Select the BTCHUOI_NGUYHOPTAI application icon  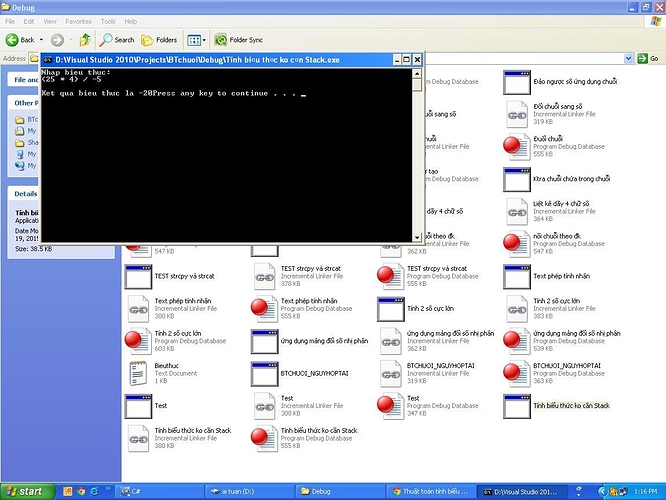click(x=264, y=374)
